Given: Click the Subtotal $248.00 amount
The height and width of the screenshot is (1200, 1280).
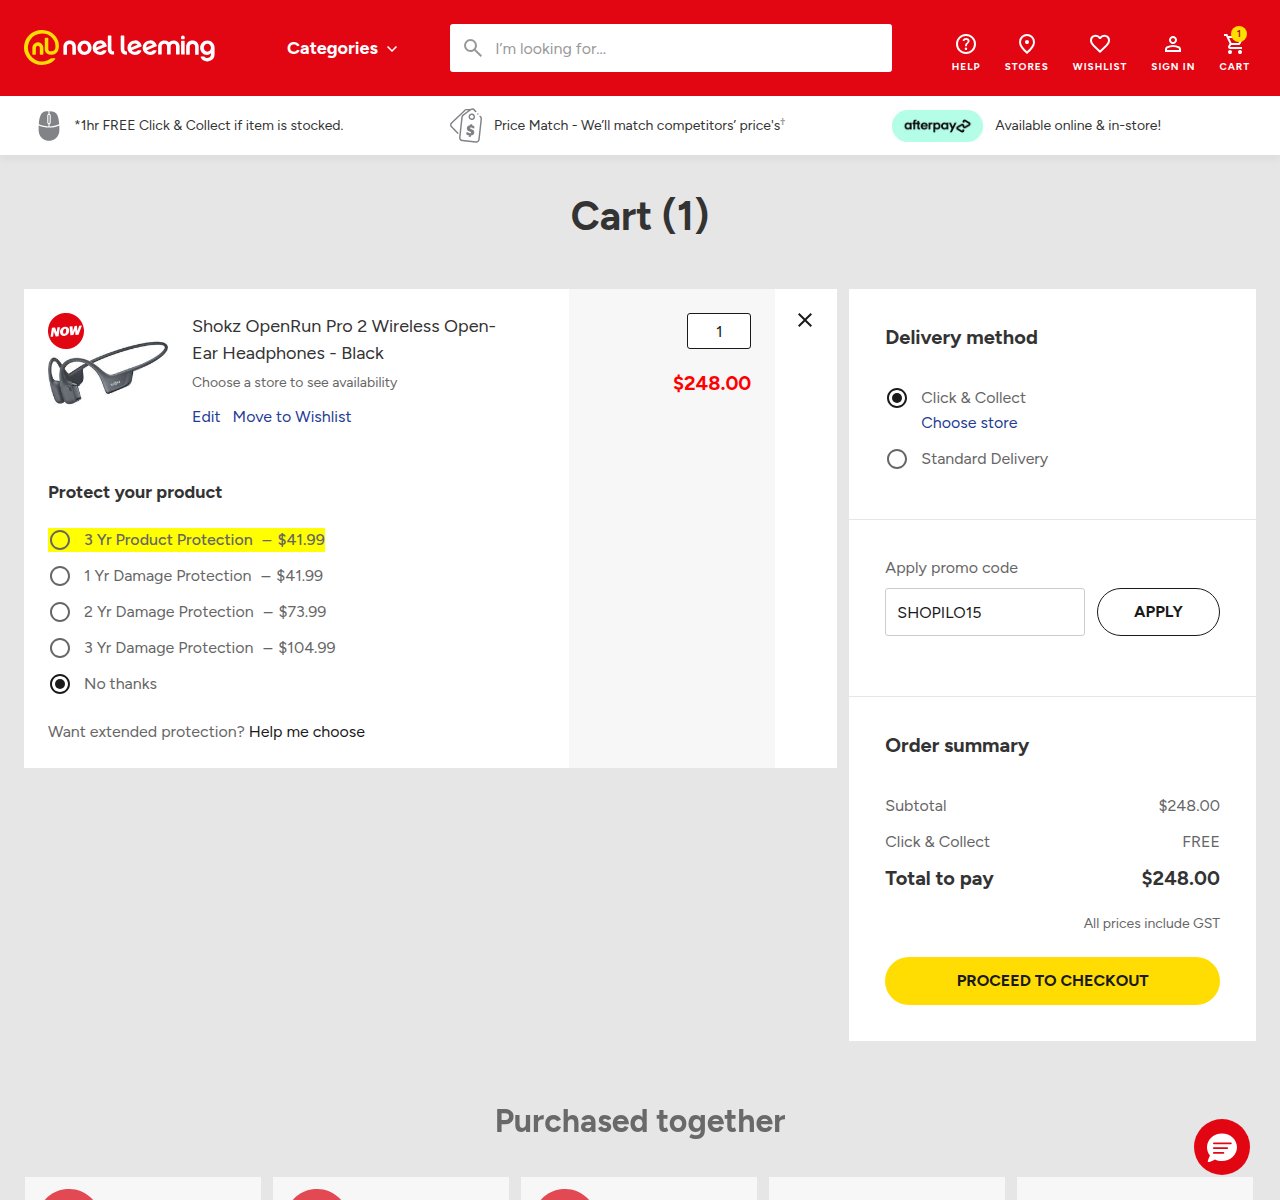Looking at the screenshot, I should [1189, 806].
